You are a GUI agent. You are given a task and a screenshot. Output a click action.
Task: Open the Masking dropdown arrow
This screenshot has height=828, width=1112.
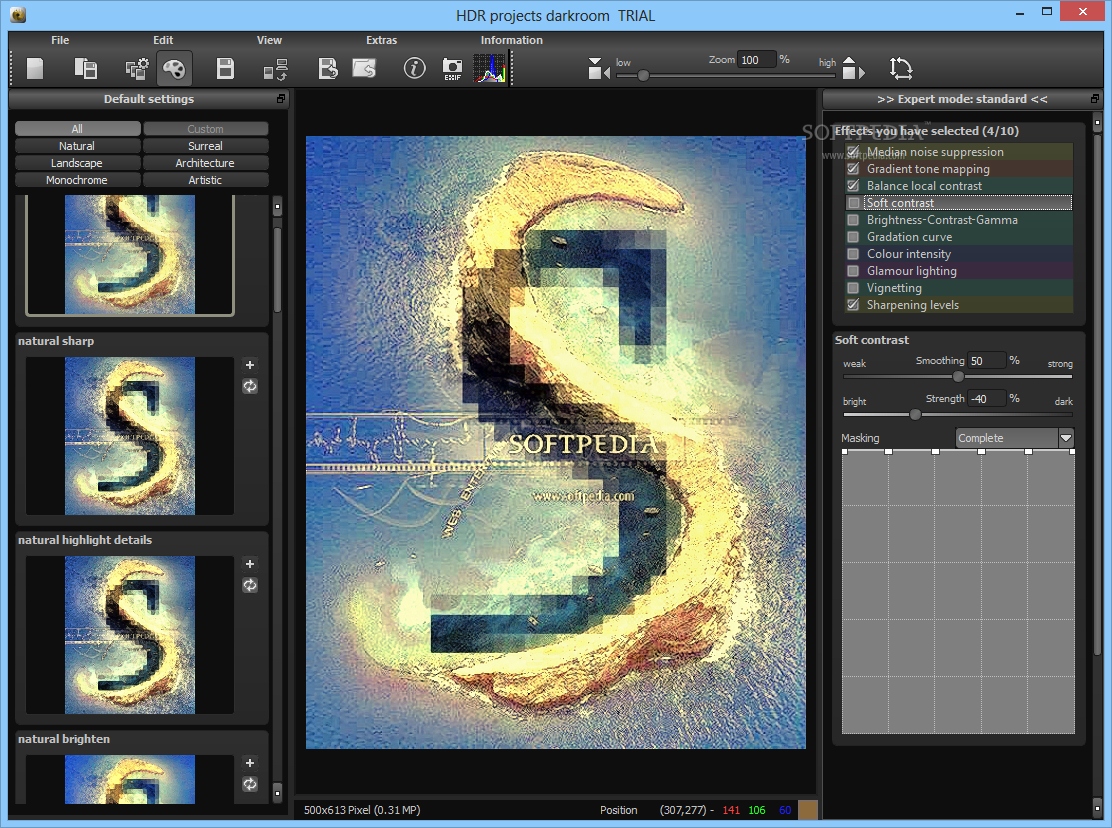(1066, 438)
